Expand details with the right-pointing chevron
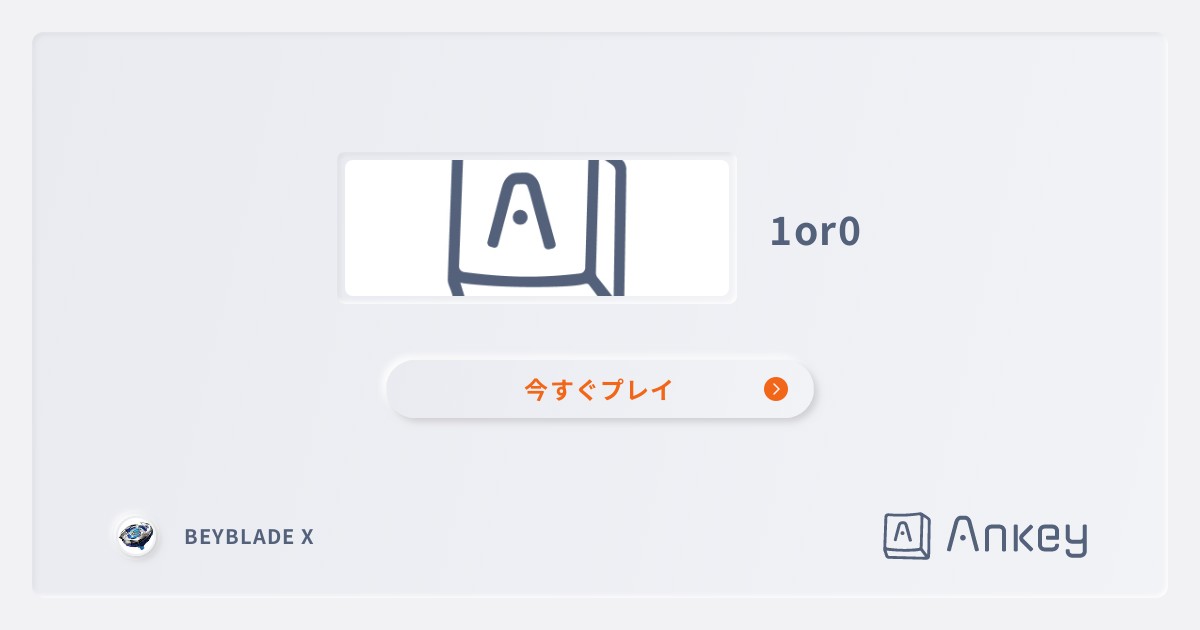This screenshot has height=630, width=1200. (776, 389)
